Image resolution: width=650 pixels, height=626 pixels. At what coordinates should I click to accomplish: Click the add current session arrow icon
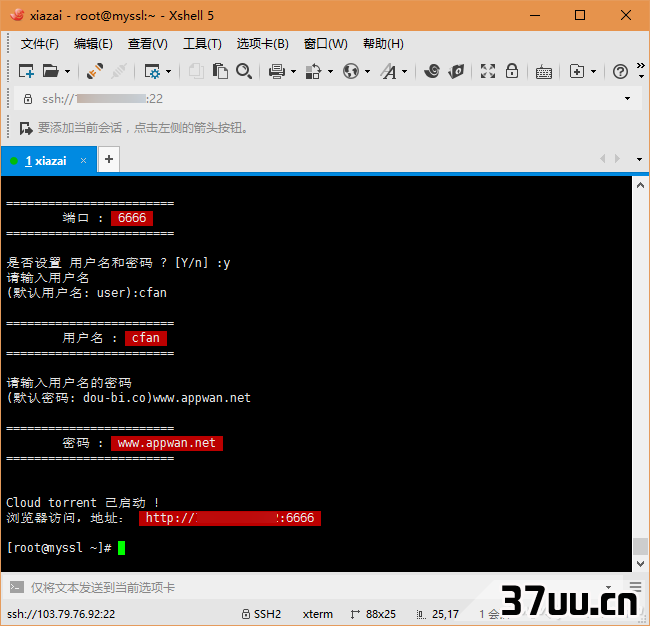click(26, 128)
